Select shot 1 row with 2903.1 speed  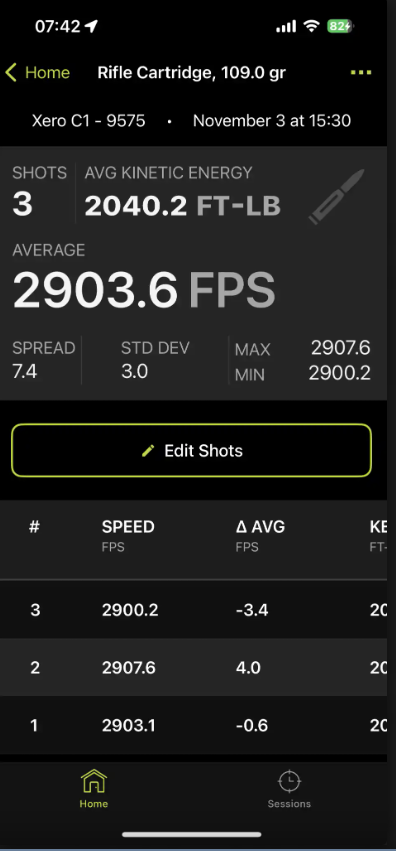(193, 725)
